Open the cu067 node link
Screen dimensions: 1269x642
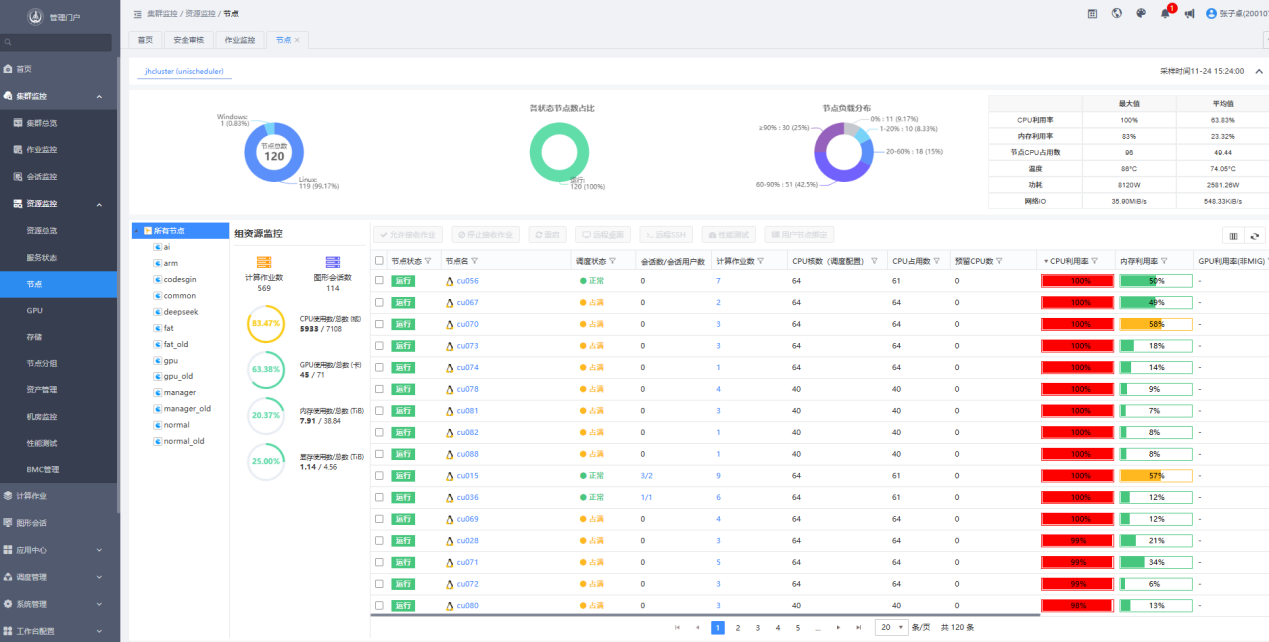coord(467,303)
